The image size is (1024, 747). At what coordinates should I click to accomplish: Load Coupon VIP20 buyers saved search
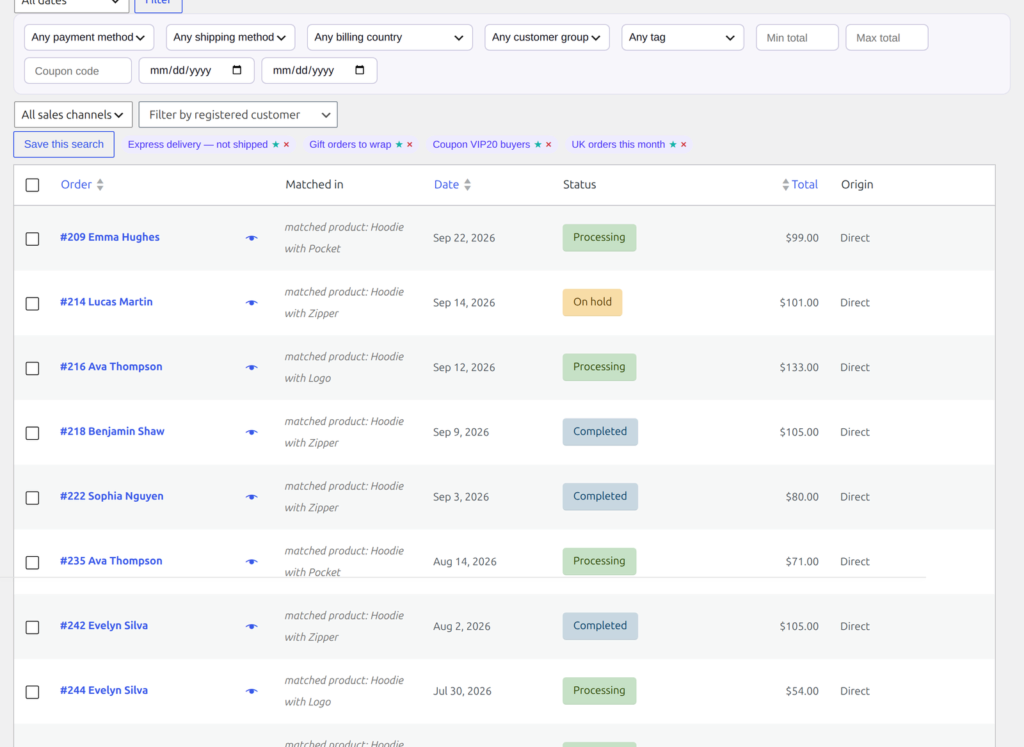(x=481, y=144)
